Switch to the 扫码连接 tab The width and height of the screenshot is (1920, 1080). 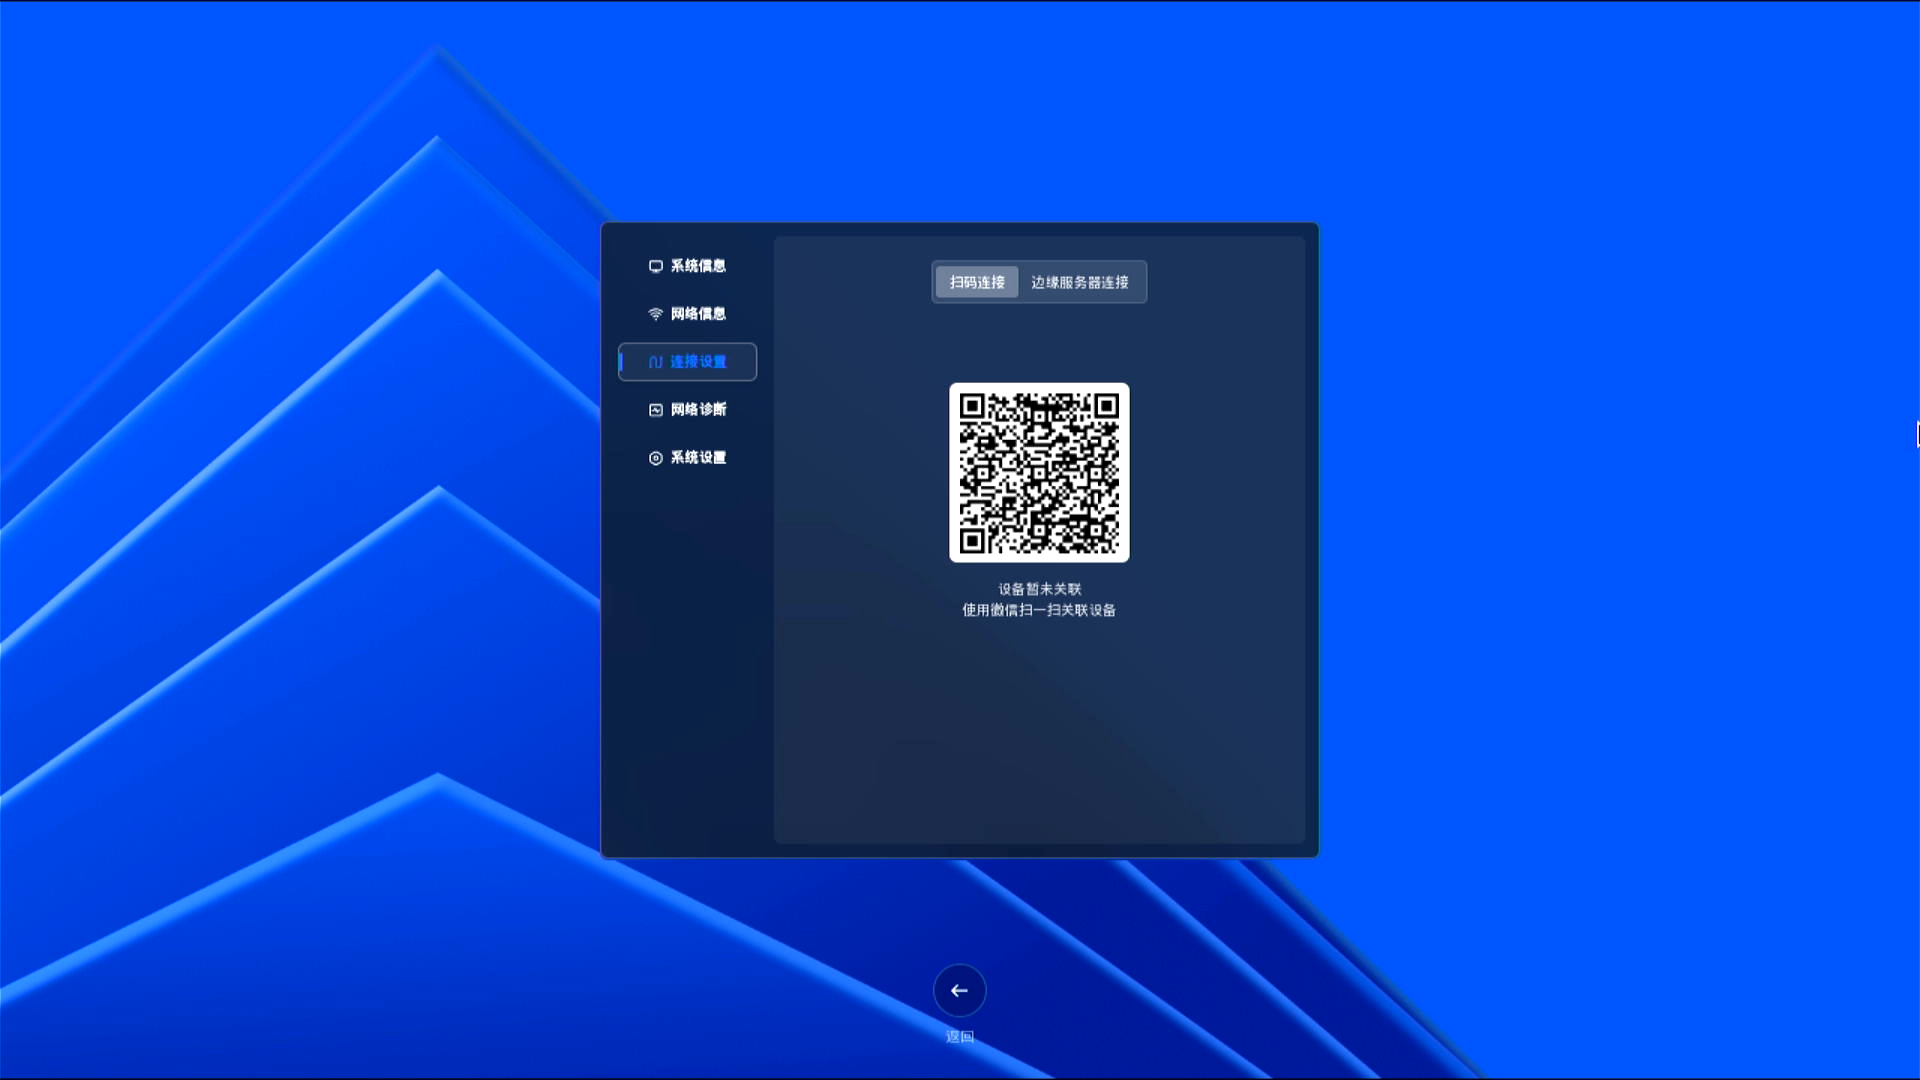pos(977,282)
